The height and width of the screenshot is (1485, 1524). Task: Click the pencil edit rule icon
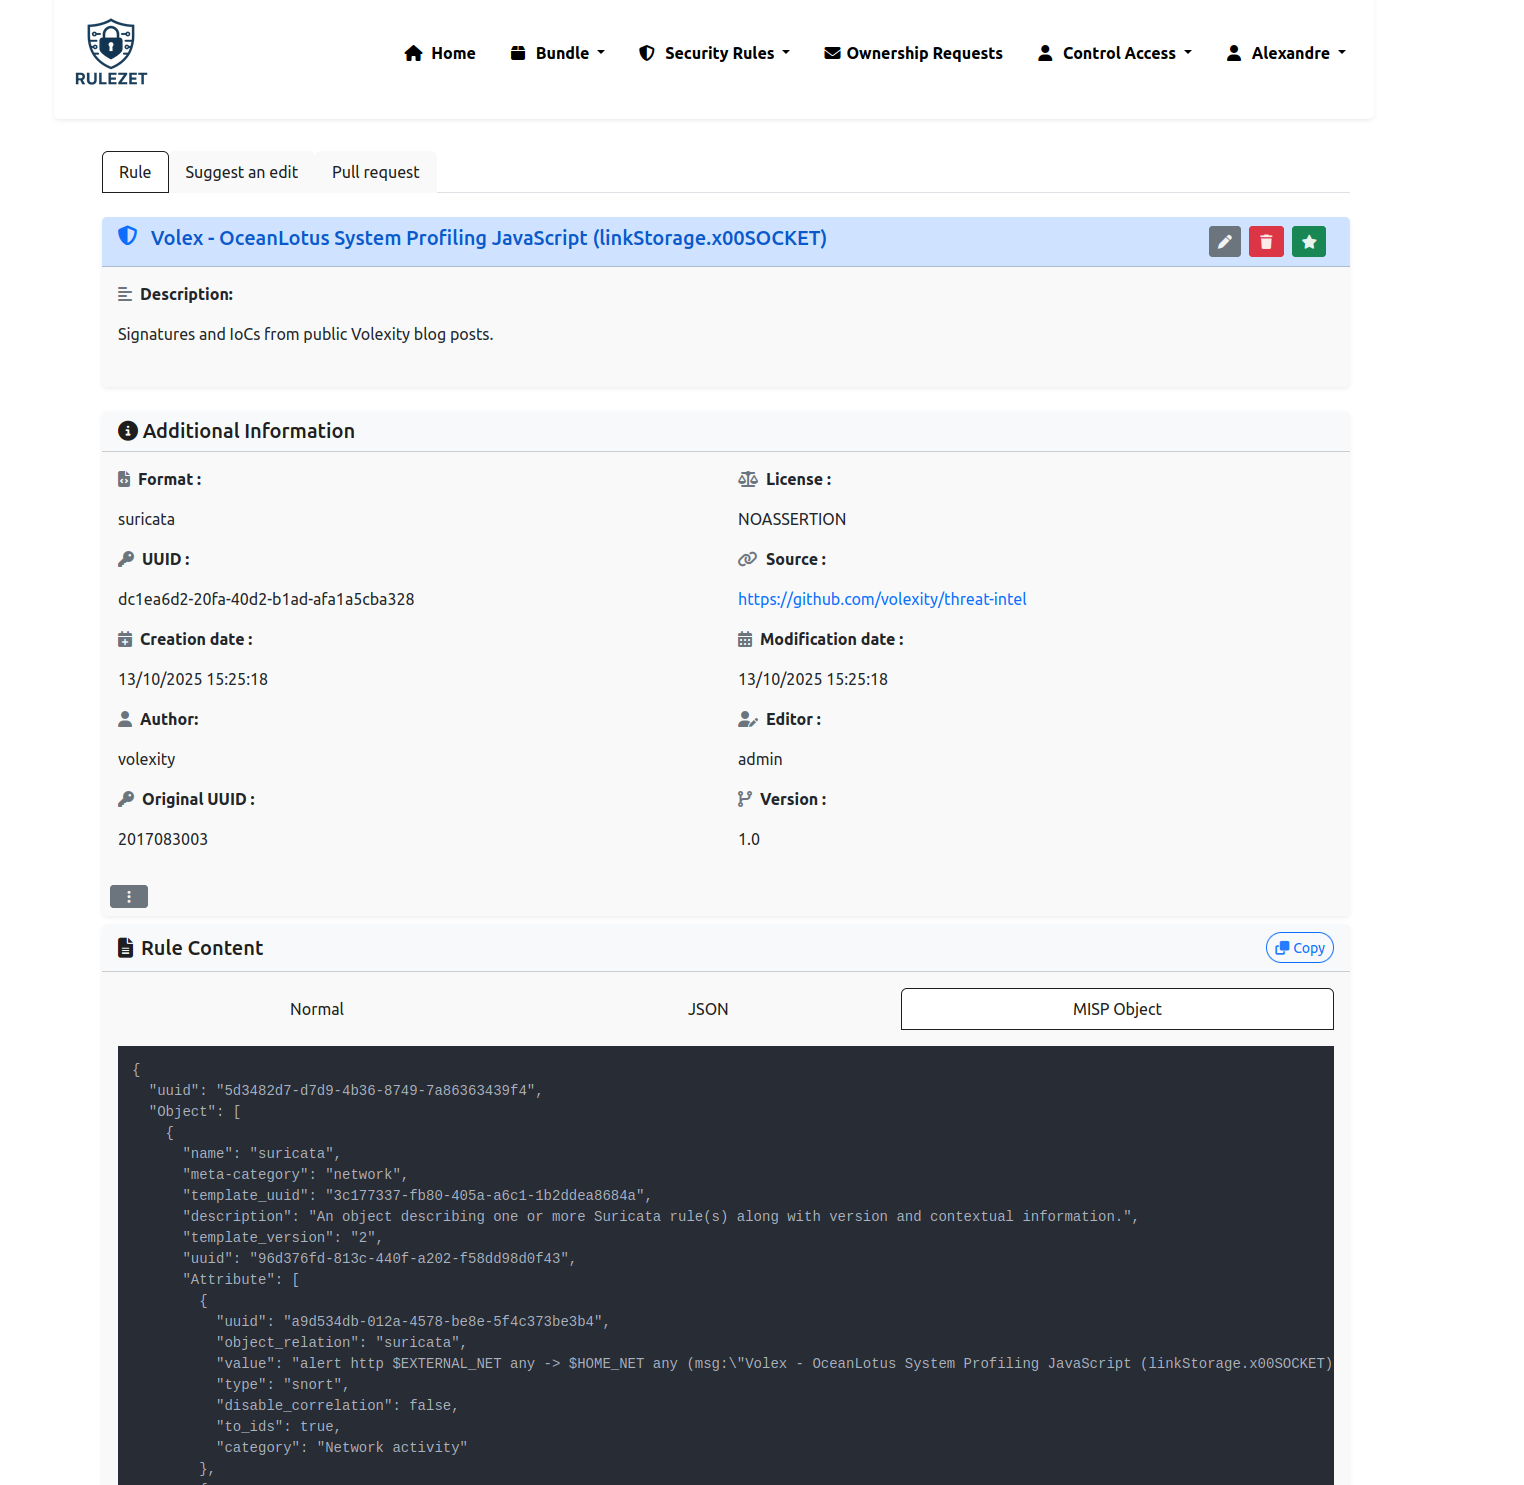(1225, 242)
